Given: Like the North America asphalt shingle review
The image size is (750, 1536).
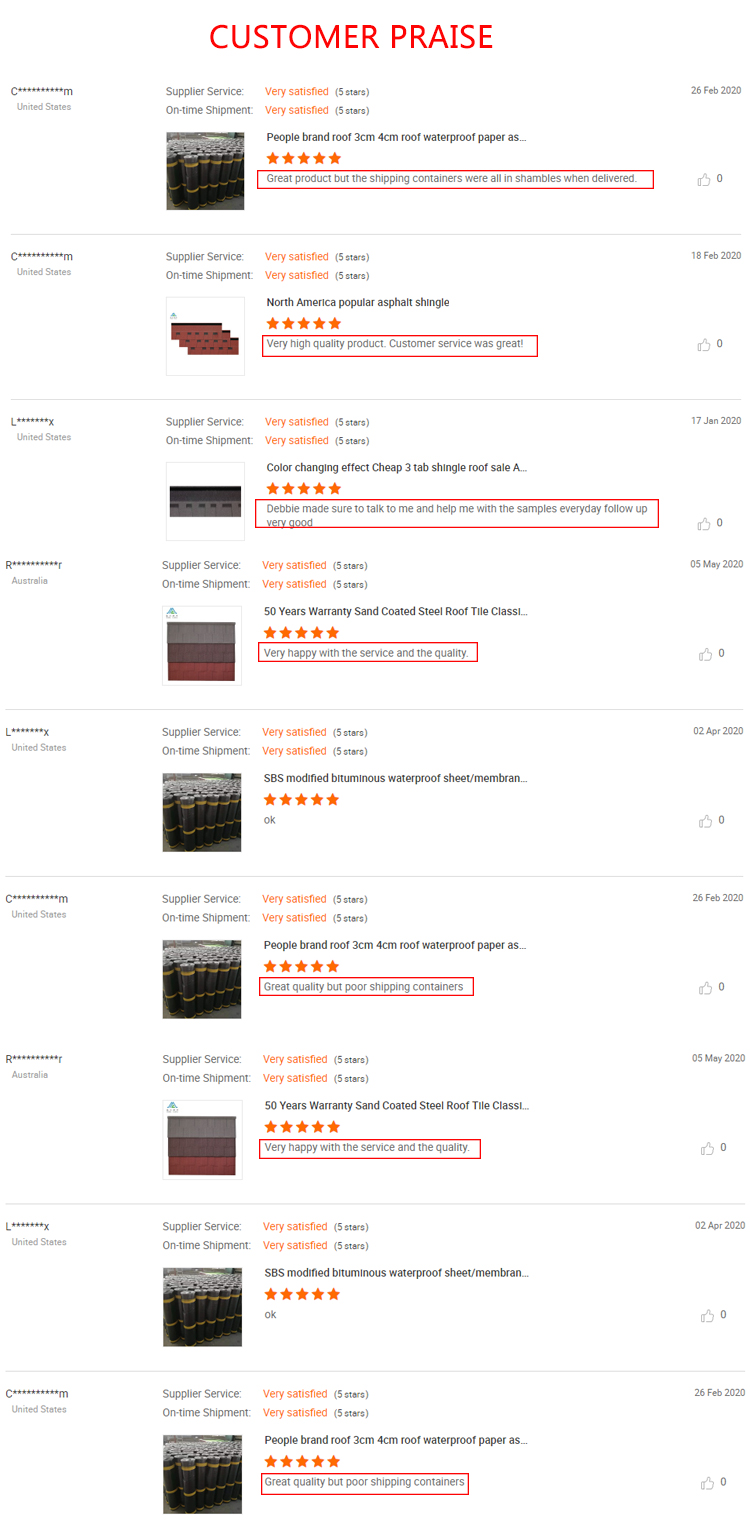Looking at the screenshot, I should 704,344.
